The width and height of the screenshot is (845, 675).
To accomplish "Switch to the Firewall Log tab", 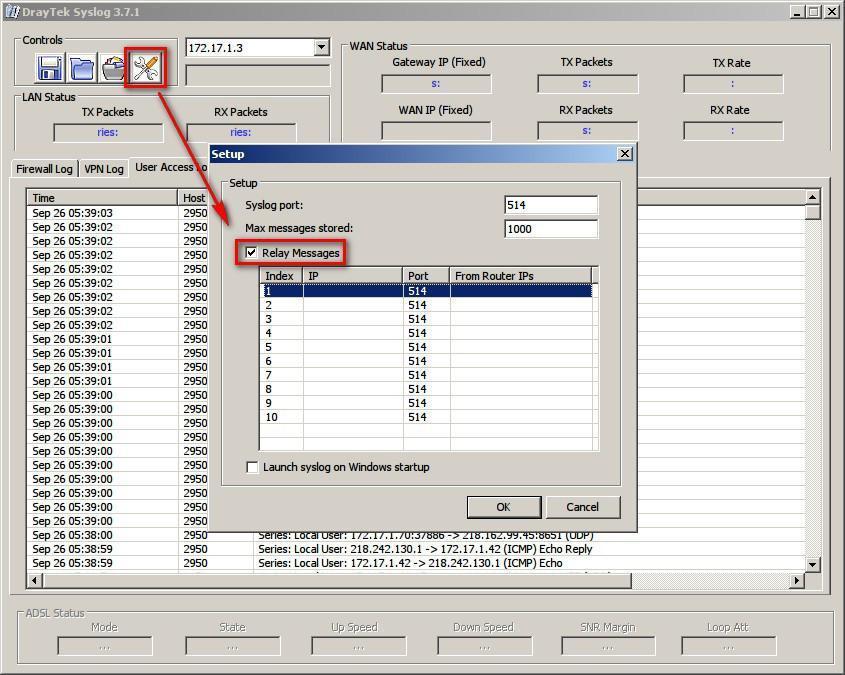I will [x=44, y=169].
